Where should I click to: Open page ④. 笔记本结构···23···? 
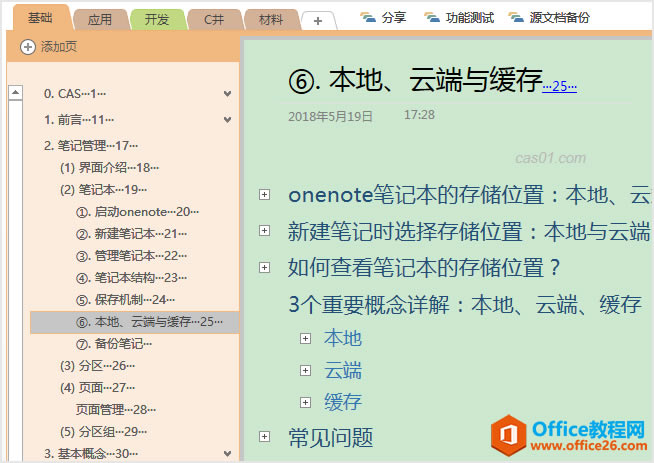131,278
